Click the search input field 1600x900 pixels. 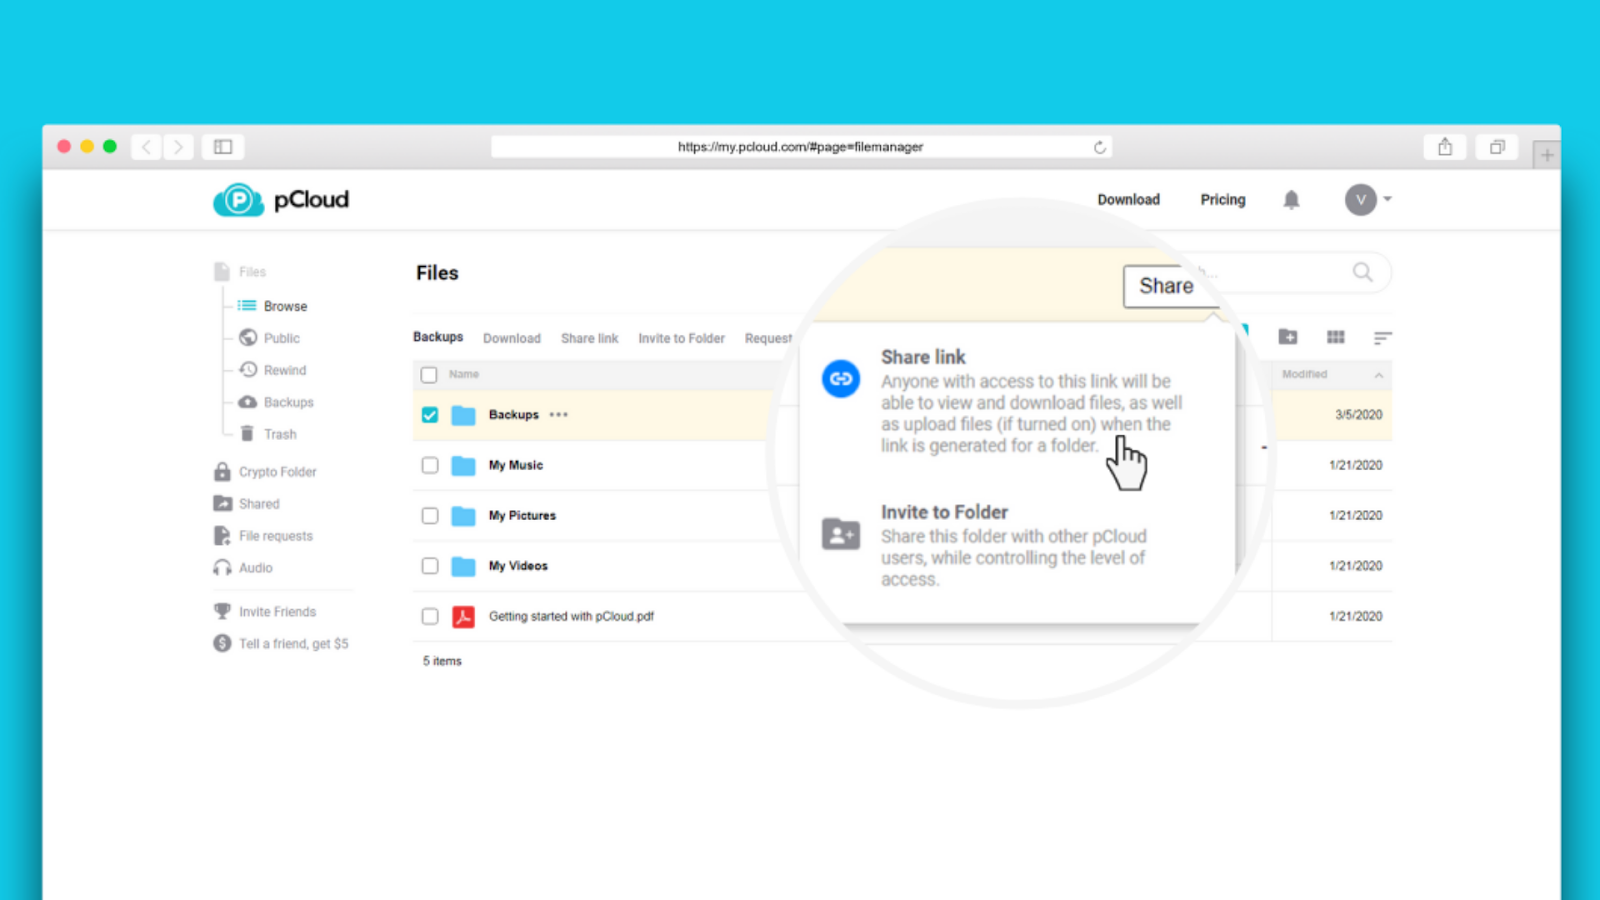(x=1285, y=272)
